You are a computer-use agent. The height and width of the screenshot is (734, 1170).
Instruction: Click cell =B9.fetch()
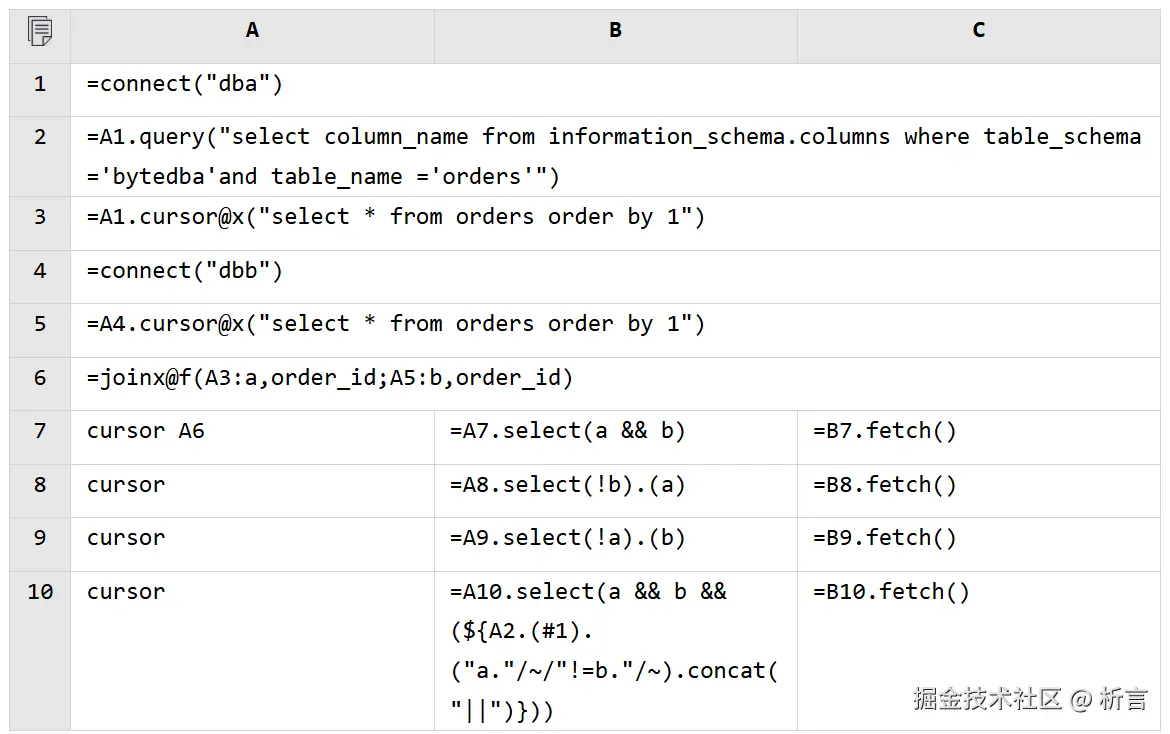[x=884, y=538]
